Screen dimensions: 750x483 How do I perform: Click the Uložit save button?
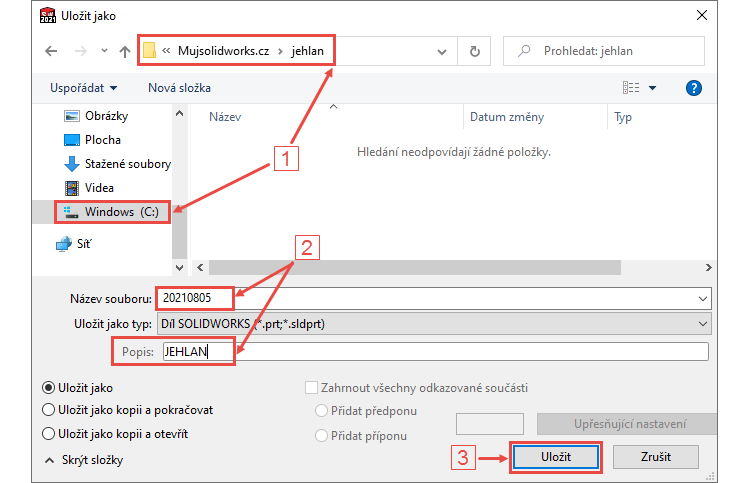point(556,457)
